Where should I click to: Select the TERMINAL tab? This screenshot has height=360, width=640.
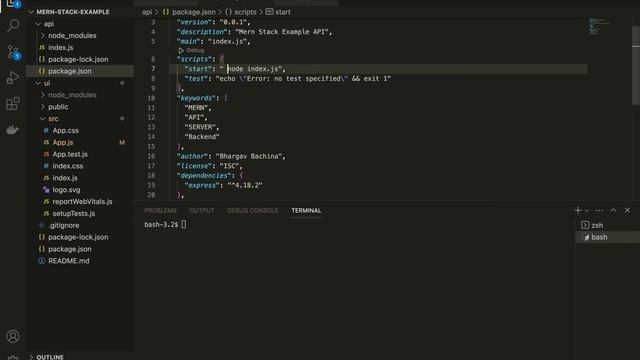[306, 211]
